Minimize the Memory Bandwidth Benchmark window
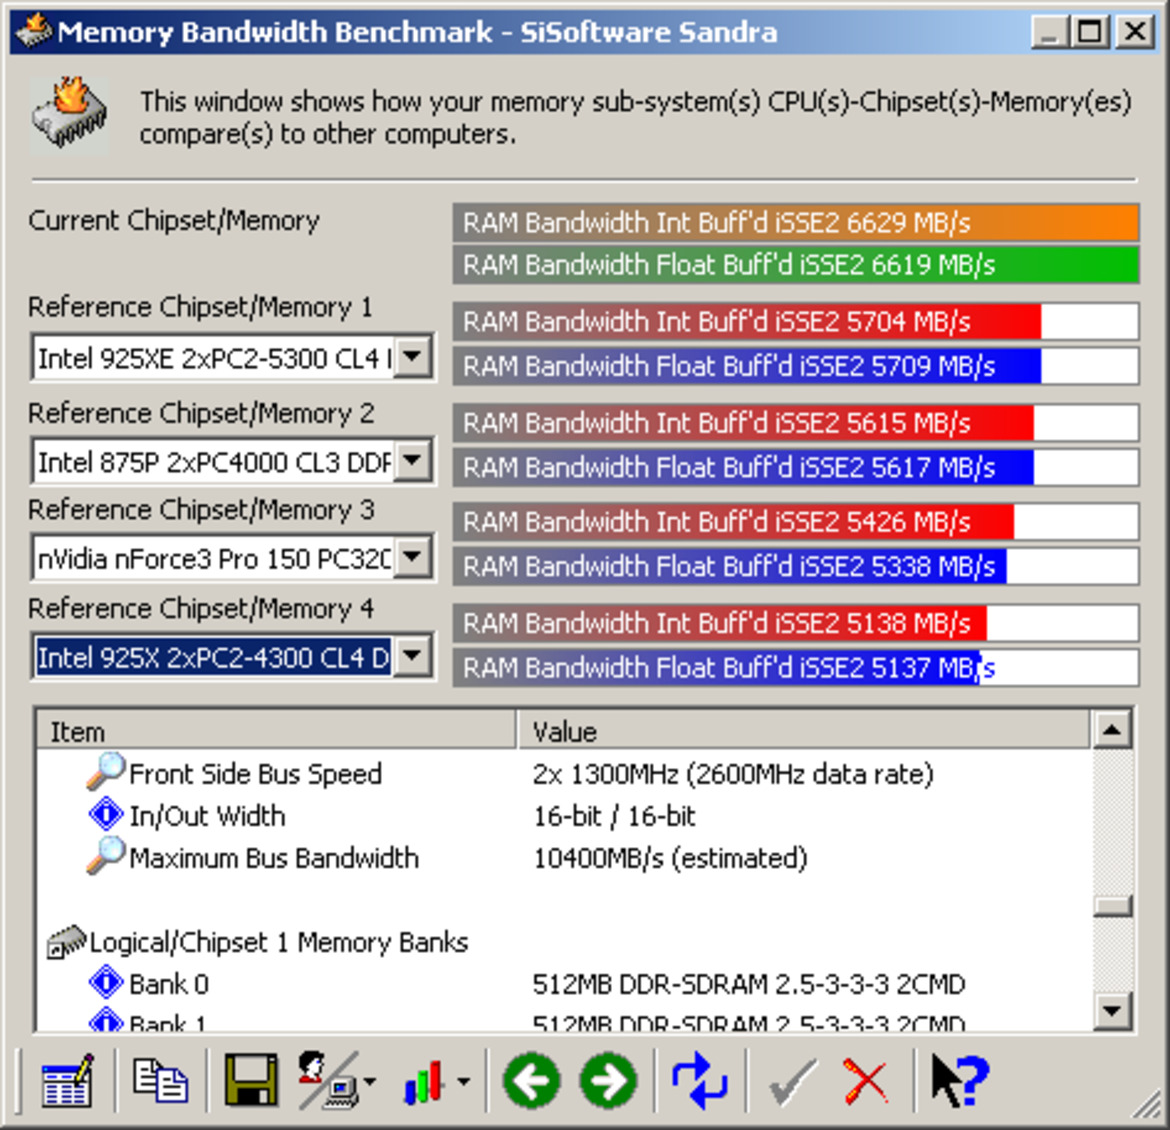 coord(1049,32)
